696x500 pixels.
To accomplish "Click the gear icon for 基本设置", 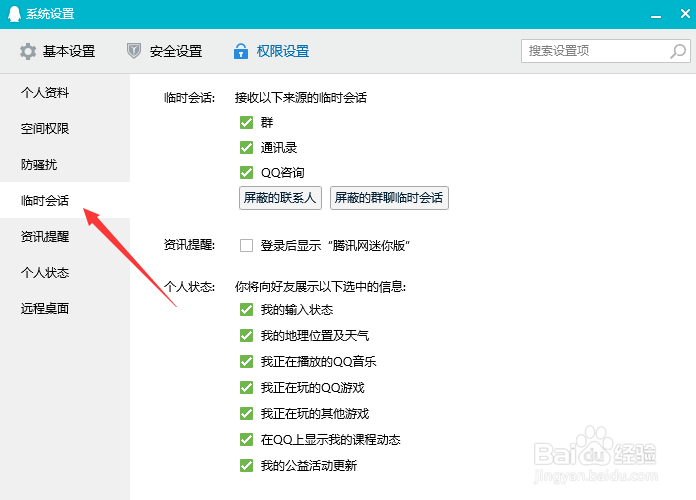I will (x=28, y=52).
